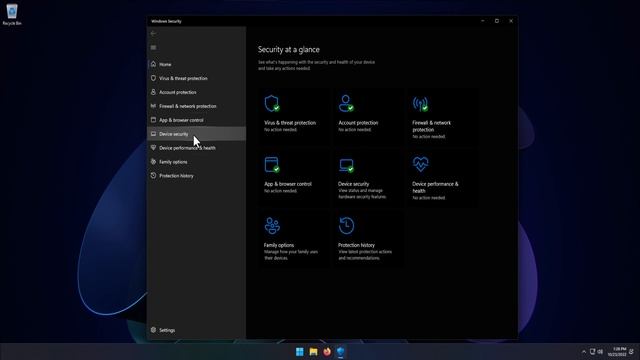Viewport: 640px width, 360px height.
Task: Select Device security in sidebar
Action: tap(196, 134)
